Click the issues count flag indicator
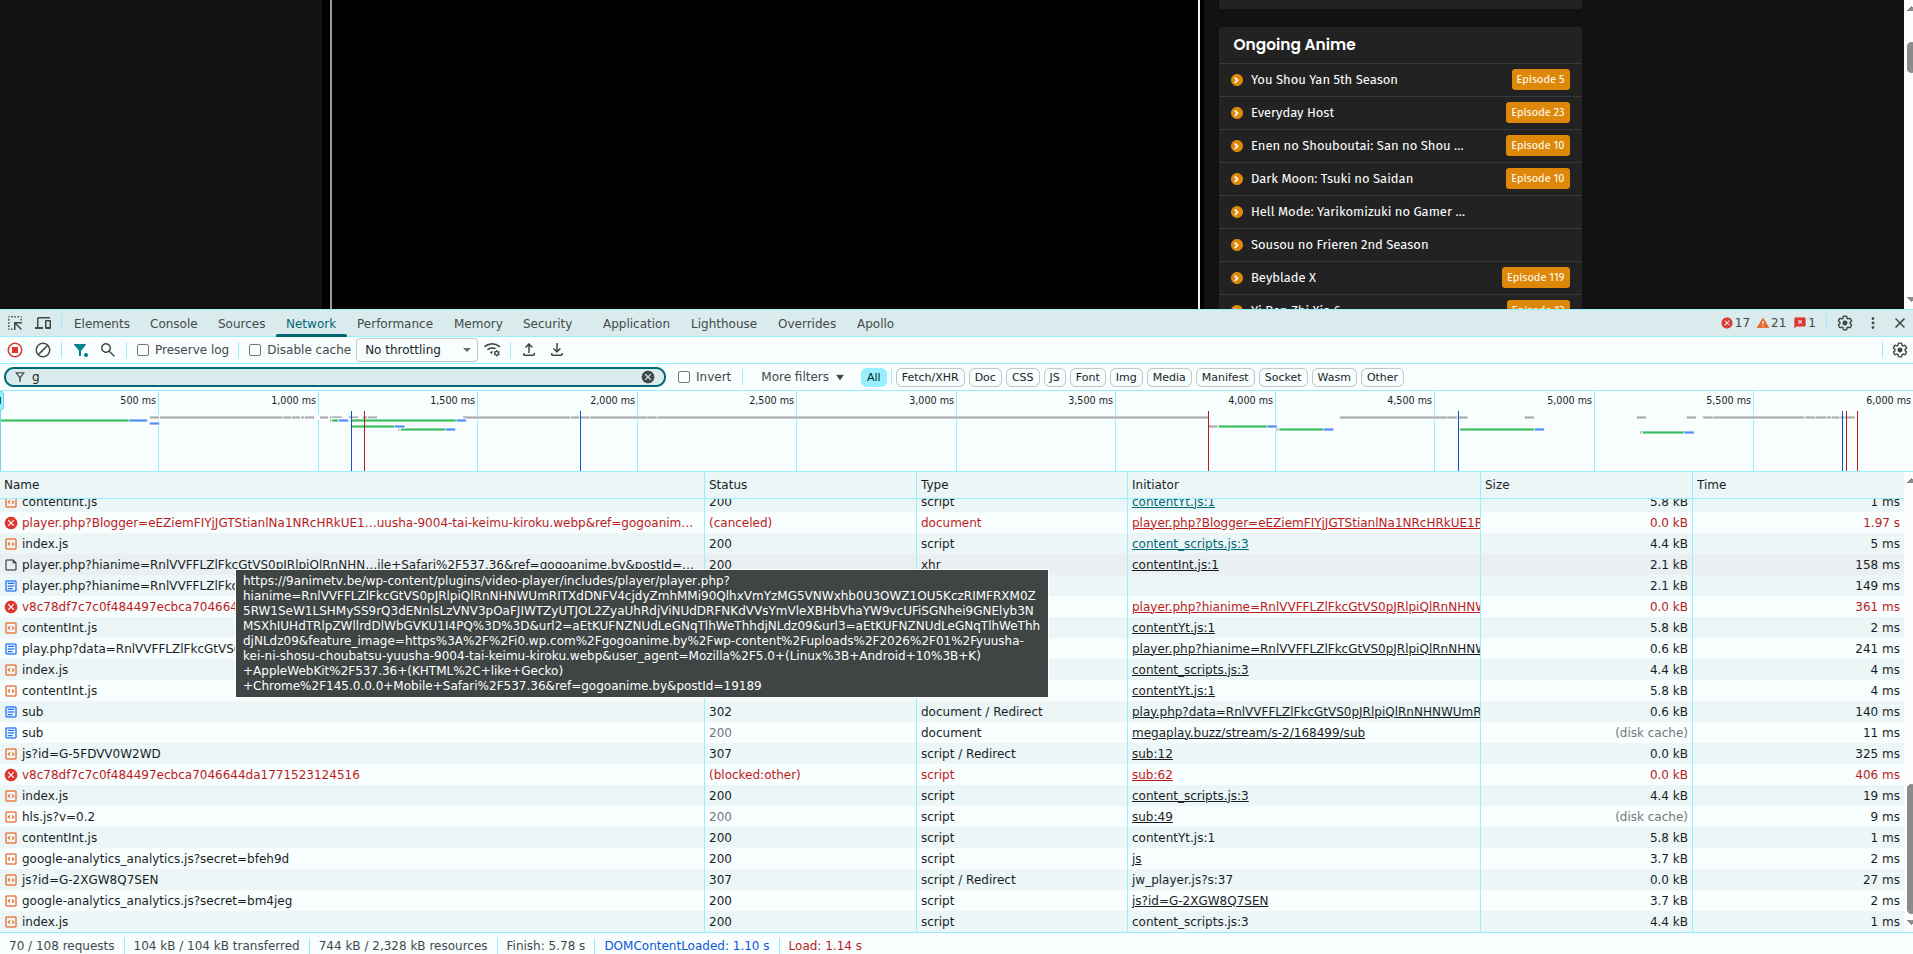Image resolution: width=1913 pixels, height=954 pixels. click(x=1805, y=323)
